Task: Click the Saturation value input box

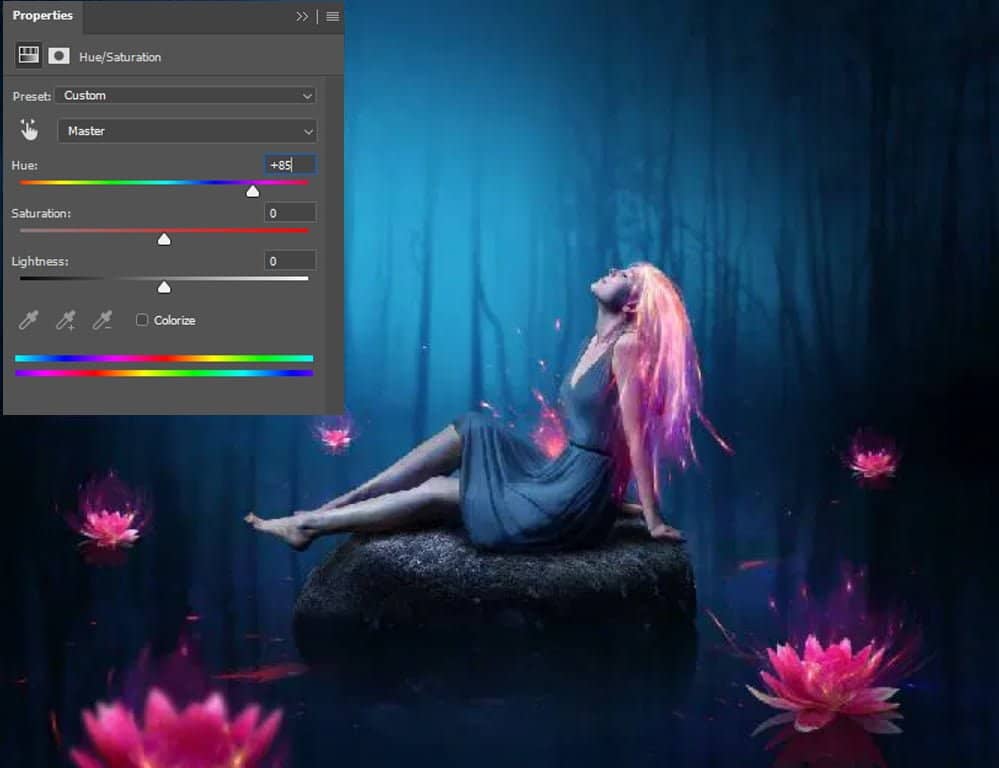Action: tap(289, 213)
